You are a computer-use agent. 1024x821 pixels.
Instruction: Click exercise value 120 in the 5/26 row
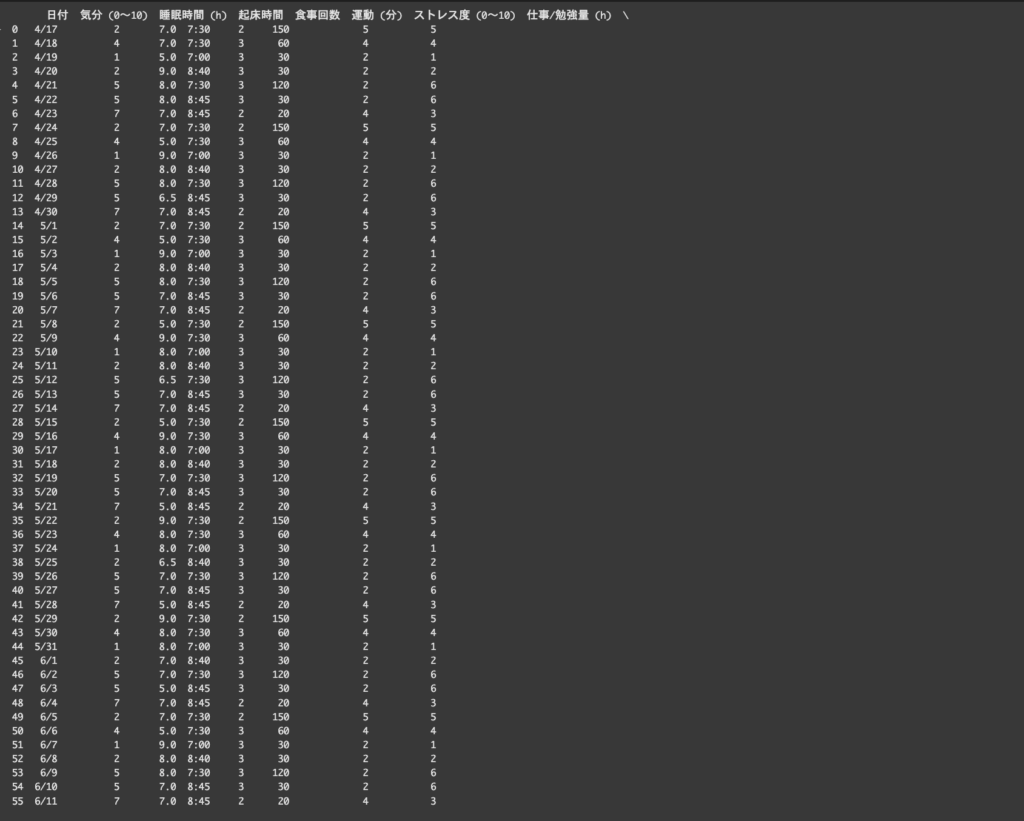281,577
